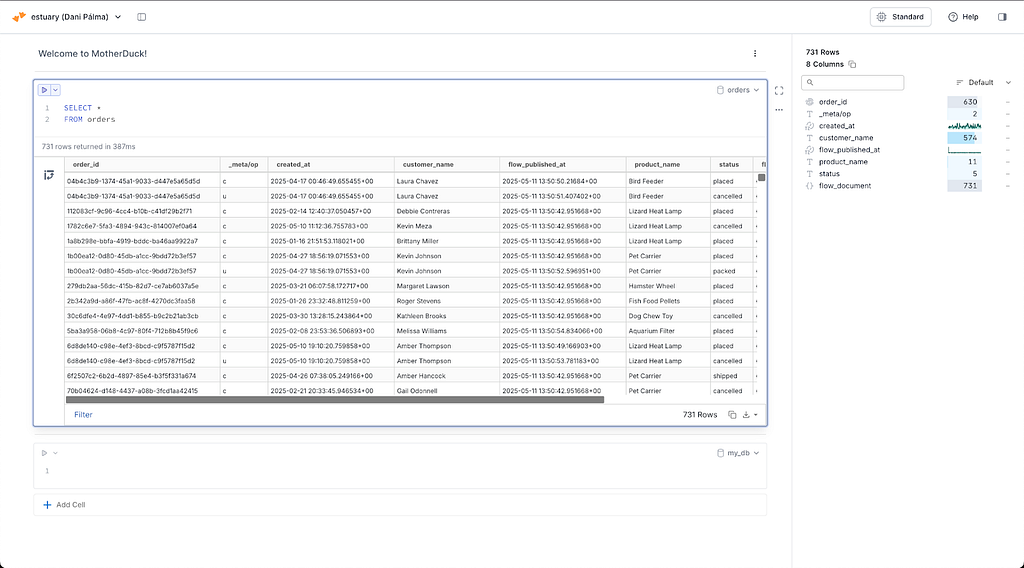Viewport: 1024px width, 568px height.
Task: Run the empty second cell
Action: pyautogui.click(x=44, y=453)
